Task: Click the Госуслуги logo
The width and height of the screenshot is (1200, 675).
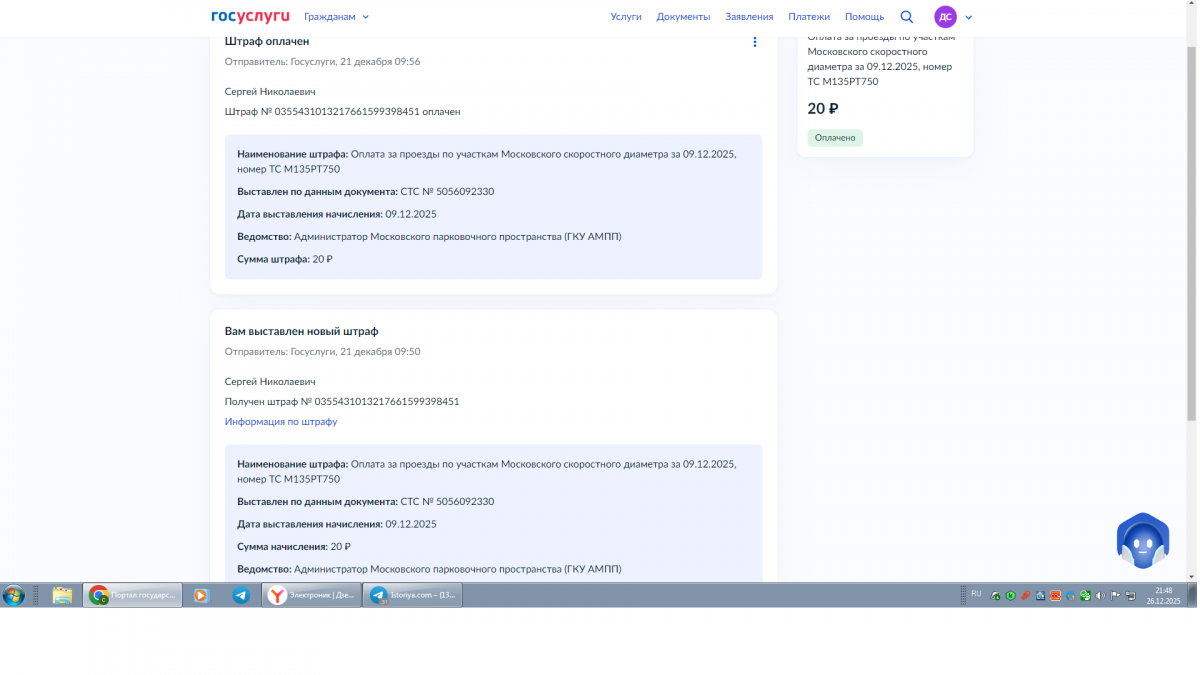Action: [x=250, y=16]
